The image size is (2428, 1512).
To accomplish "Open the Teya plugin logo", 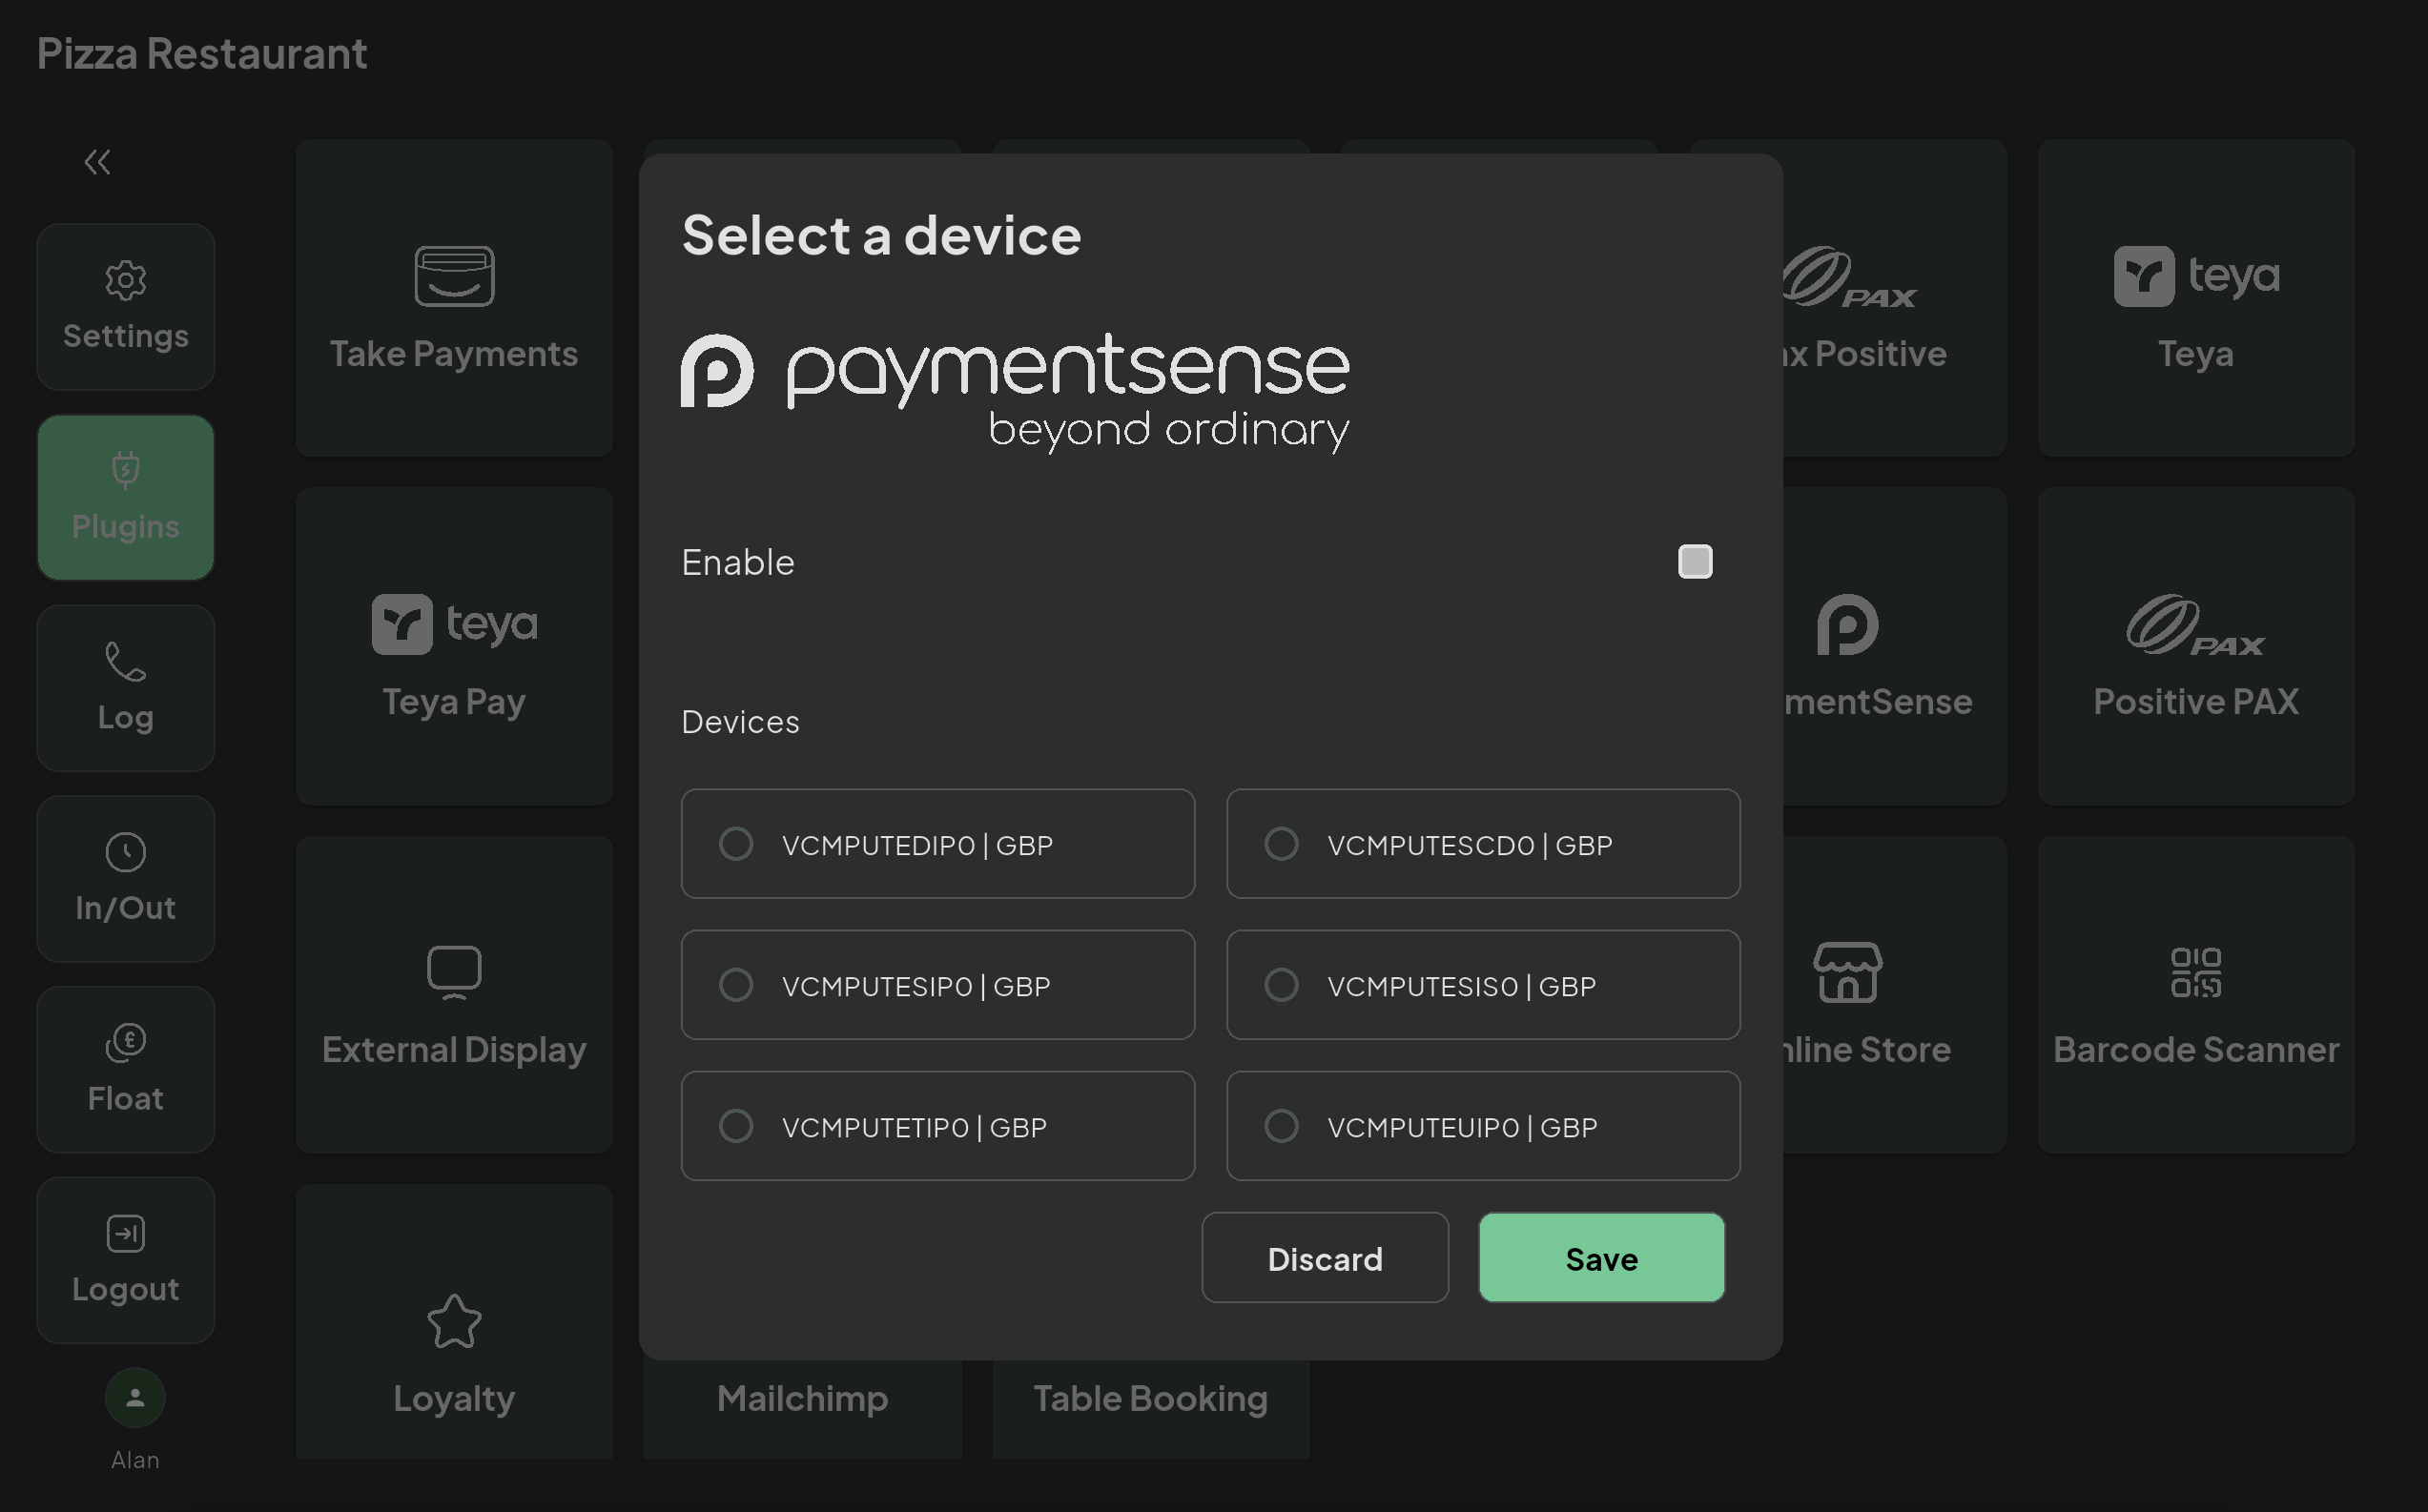I will coord(2196,276).
